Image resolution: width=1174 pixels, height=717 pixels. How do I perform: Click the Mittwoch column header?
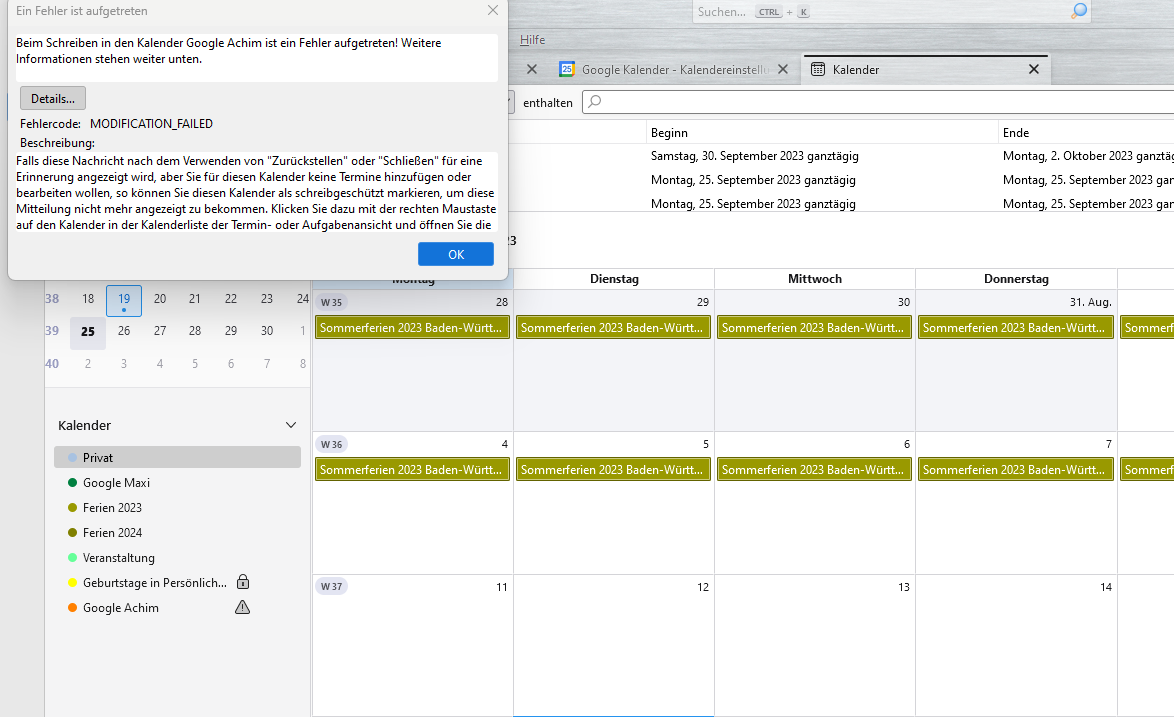click(815, 278)
